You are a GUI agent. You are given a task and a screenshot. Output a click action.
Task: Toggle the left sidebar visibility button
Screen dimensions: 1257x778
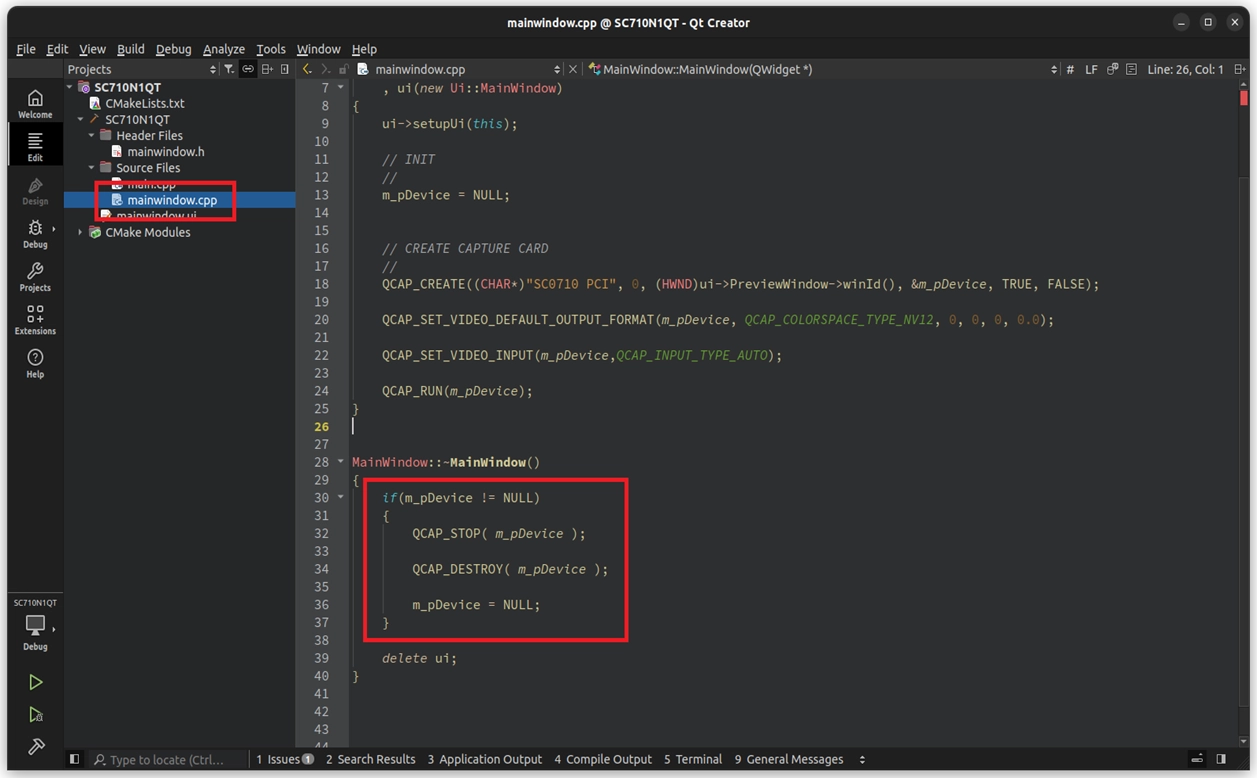click(74, 759)
